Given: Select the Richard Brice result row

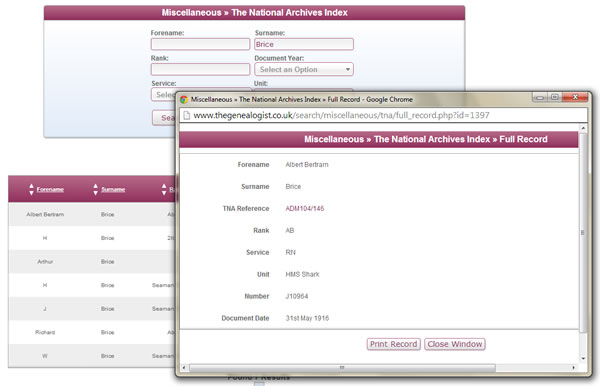Looking at the screenshot, I should click(x=91, y=332).
